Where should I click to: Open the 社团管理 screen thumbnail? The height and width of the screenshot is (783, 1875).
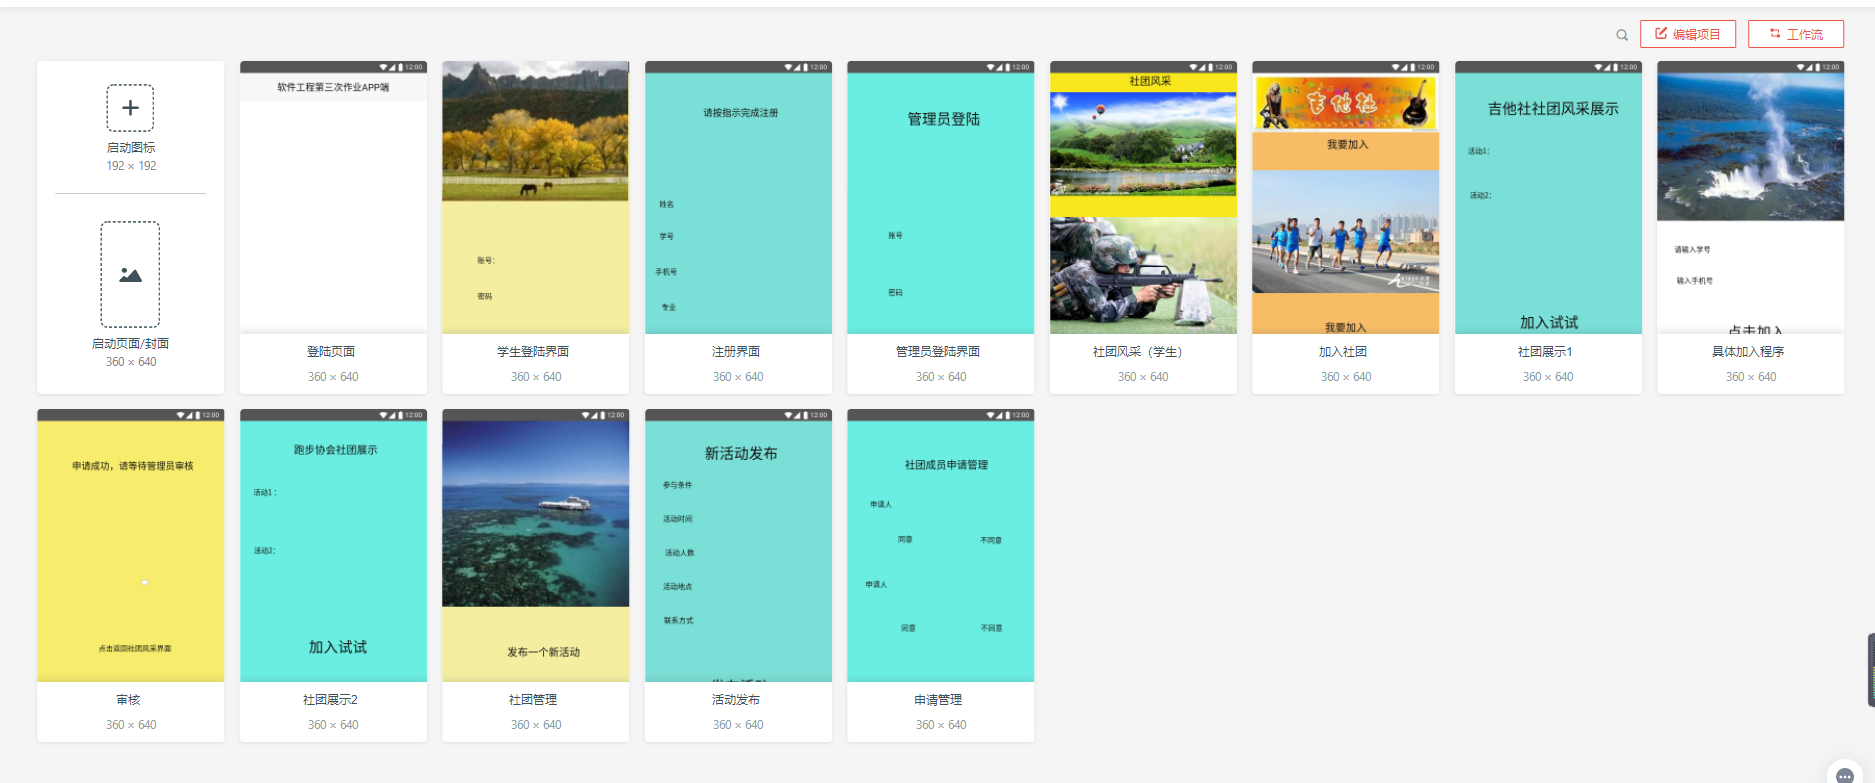coord(536,545)
